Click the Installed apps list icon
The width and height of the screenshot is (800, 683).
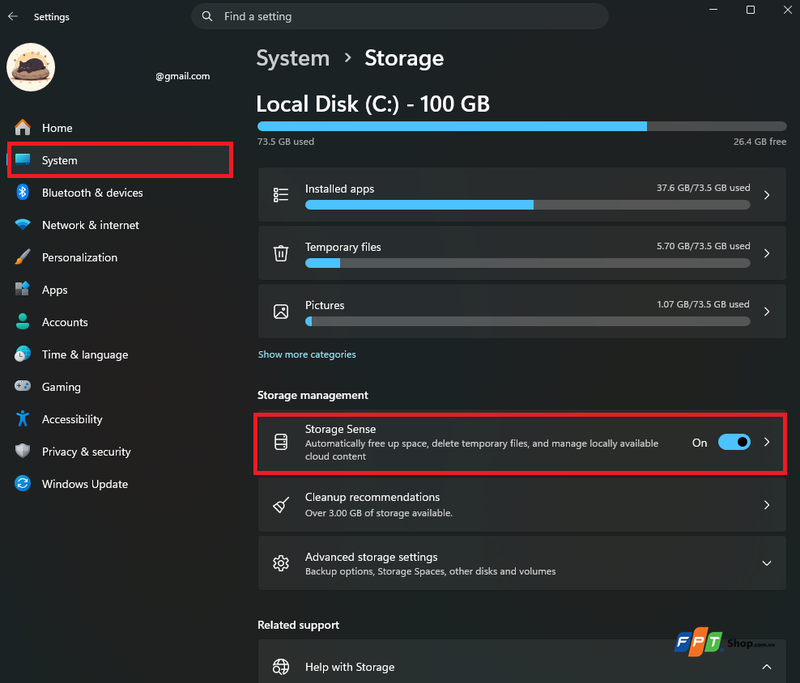(x=281, y=195)
